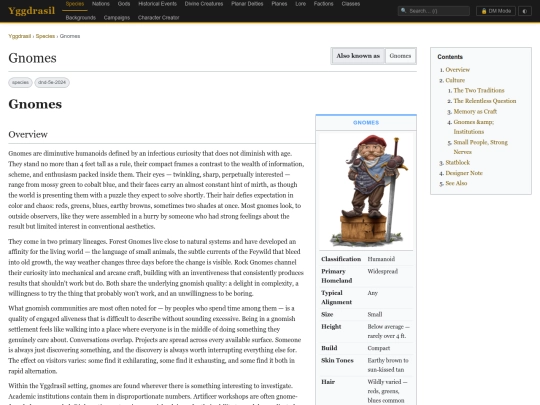Jump to The Two Traditions section
Screen dimensions: 540x405
tap(479, 91)
